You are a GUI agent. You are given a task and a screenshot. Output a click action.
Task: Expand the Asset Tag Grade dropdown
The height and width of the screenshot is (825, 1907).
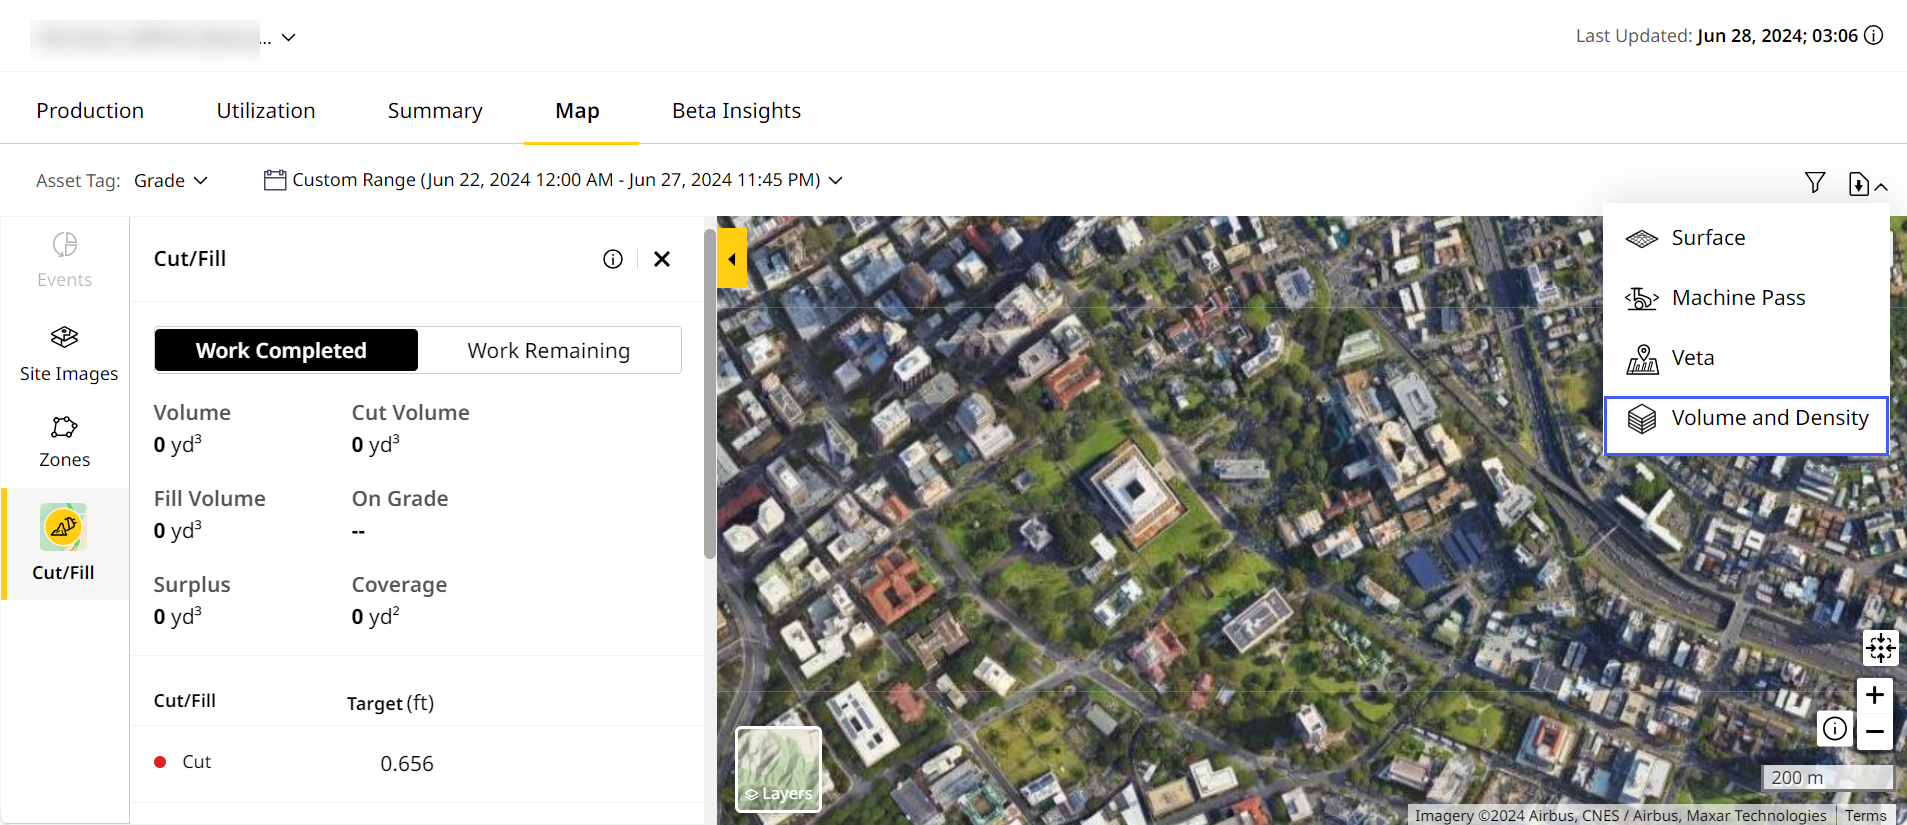point(171,181)
